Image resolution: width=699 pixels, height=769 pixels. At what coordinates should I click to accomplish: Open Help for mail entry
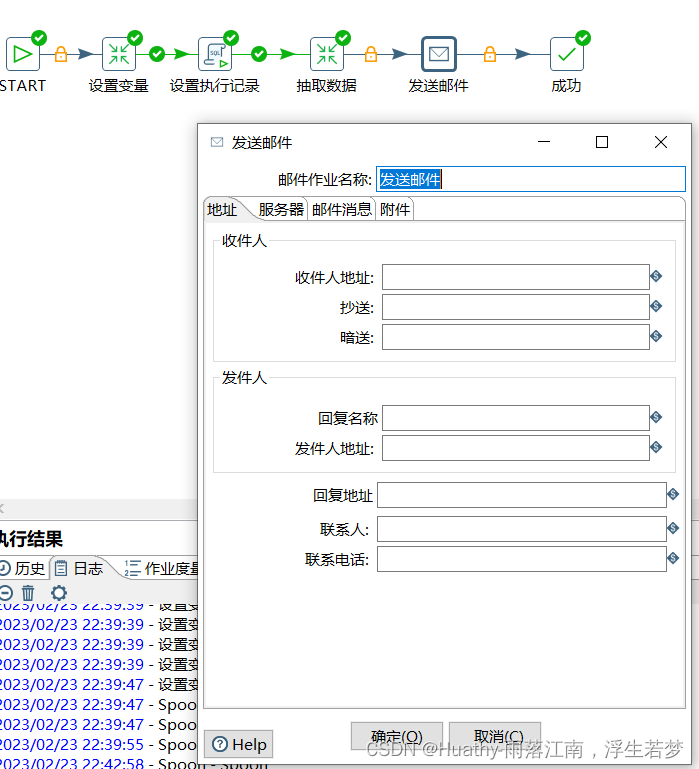click(239, 744)
